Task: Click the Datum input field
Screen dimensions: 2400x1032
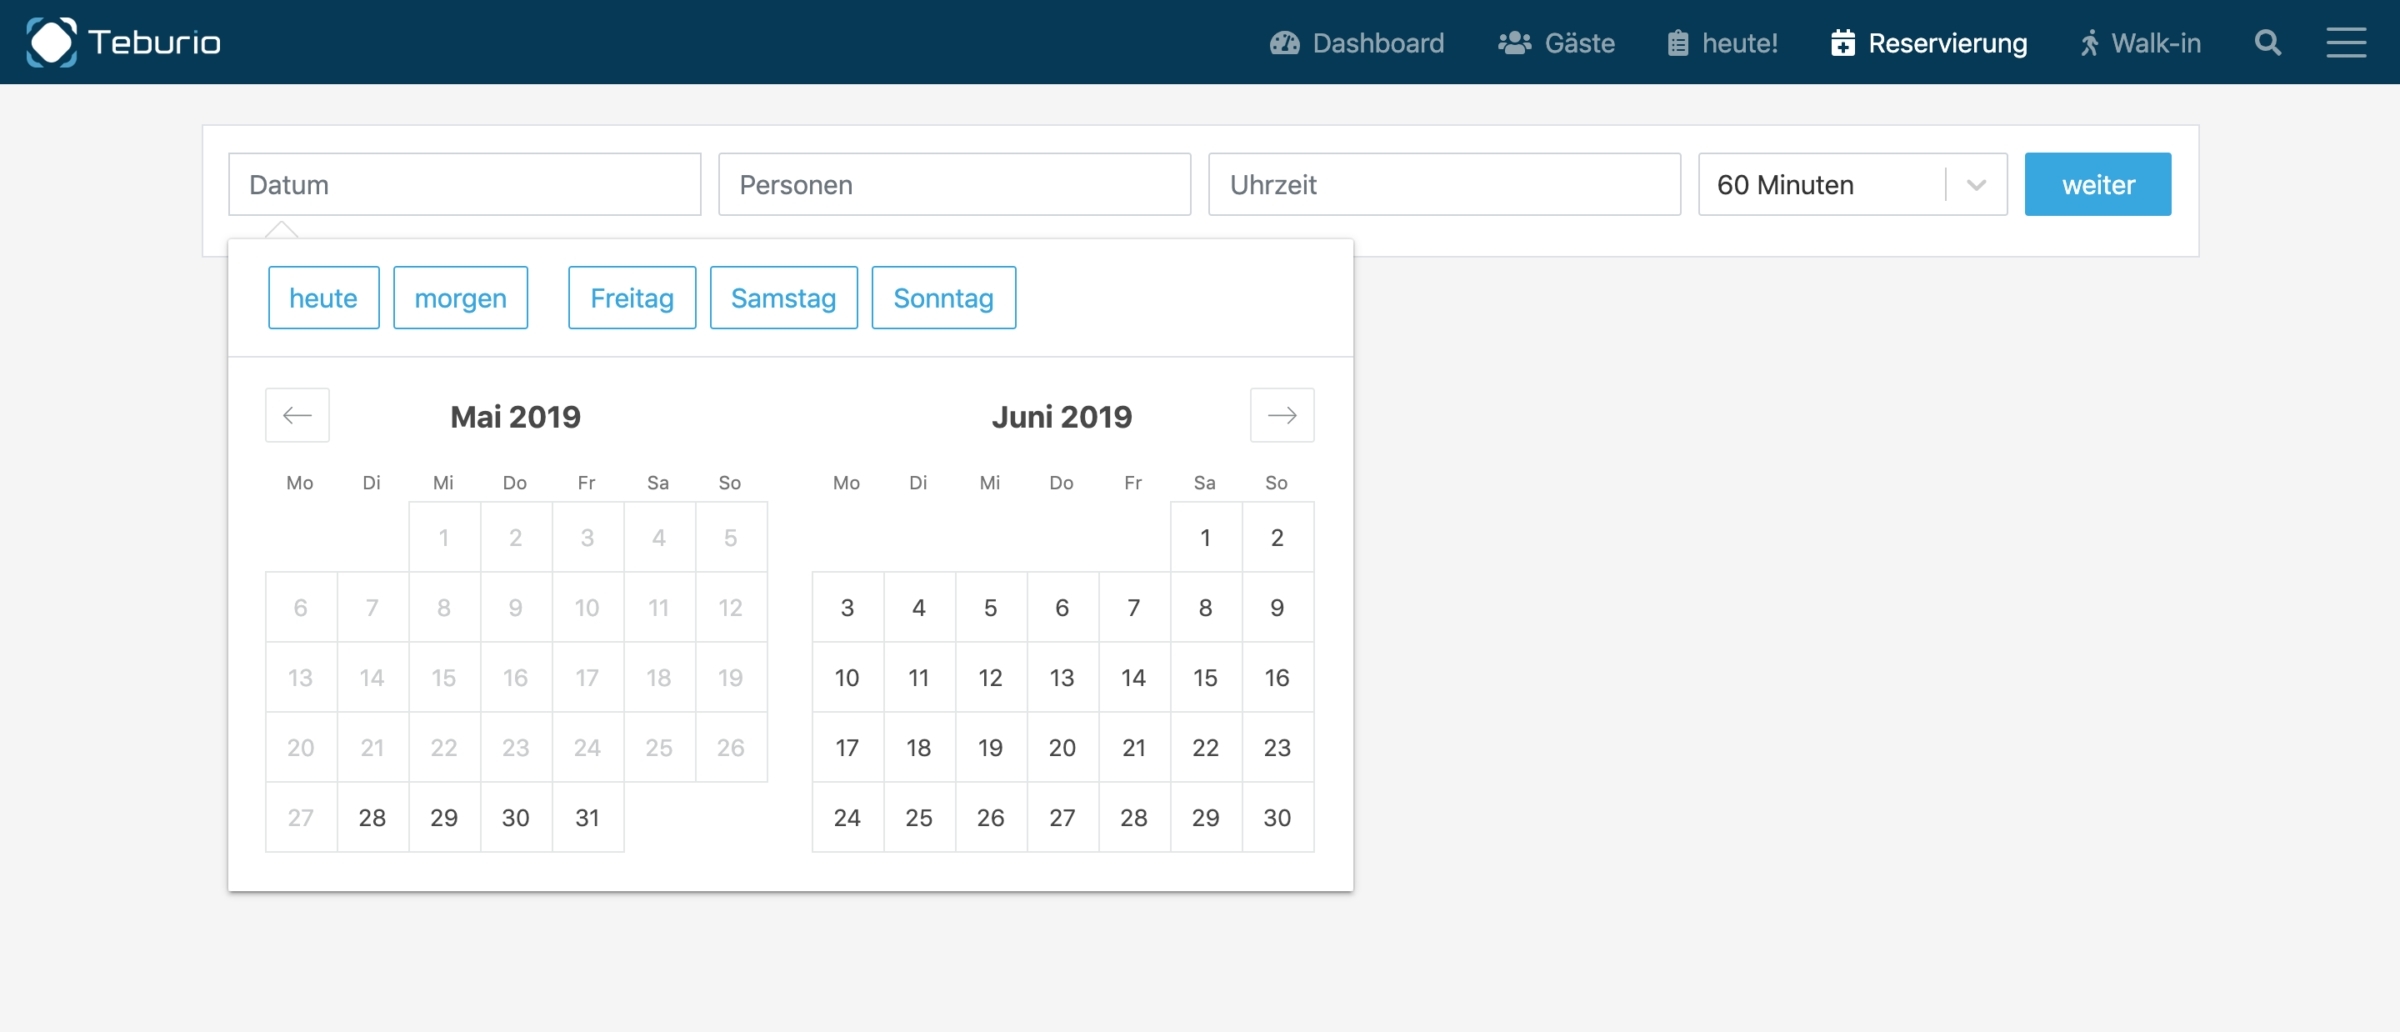Action: pyautogui.click(x=464, y=185)
